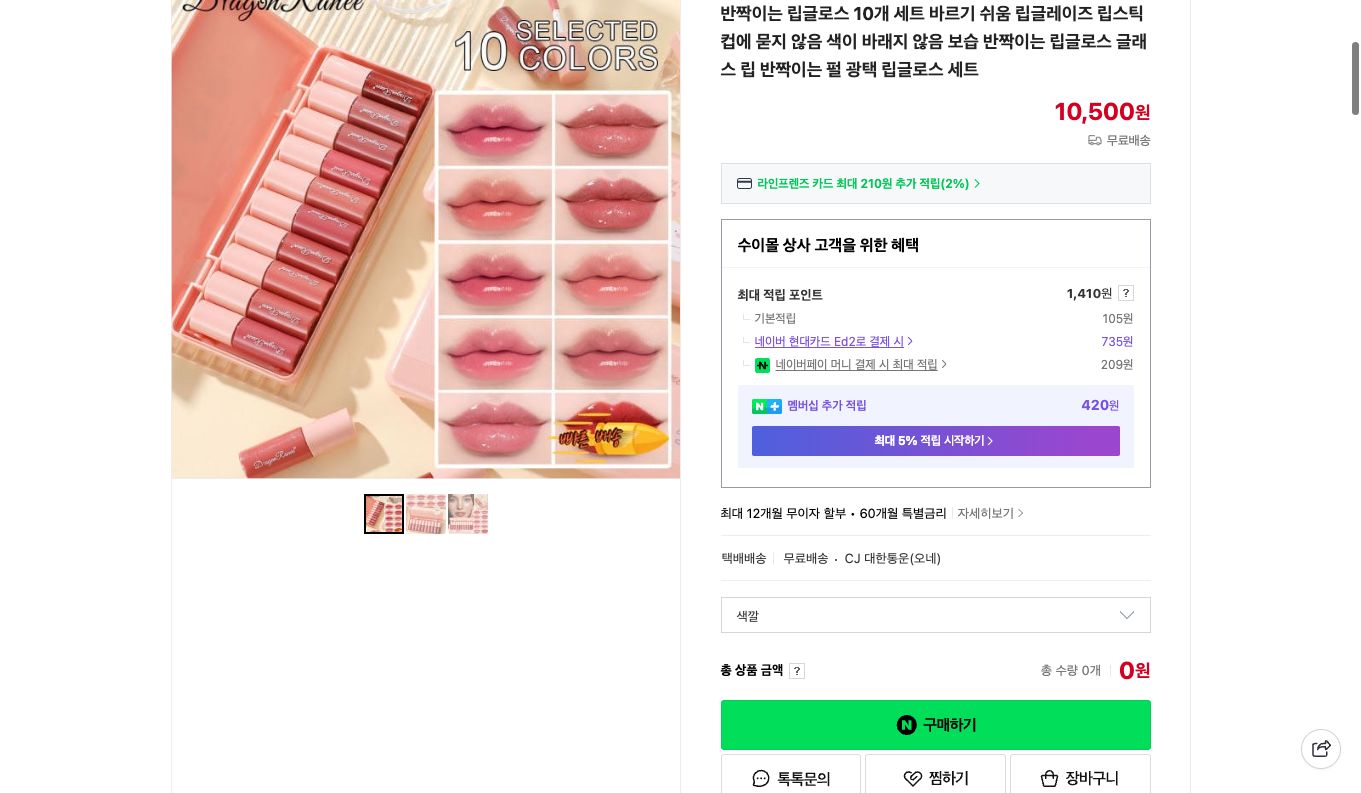Image resolution: width=1361 pixels, height=793 pixels.
Task: Click the 최대 5% 적립 시작하기 button
Action: click(935, 441)
